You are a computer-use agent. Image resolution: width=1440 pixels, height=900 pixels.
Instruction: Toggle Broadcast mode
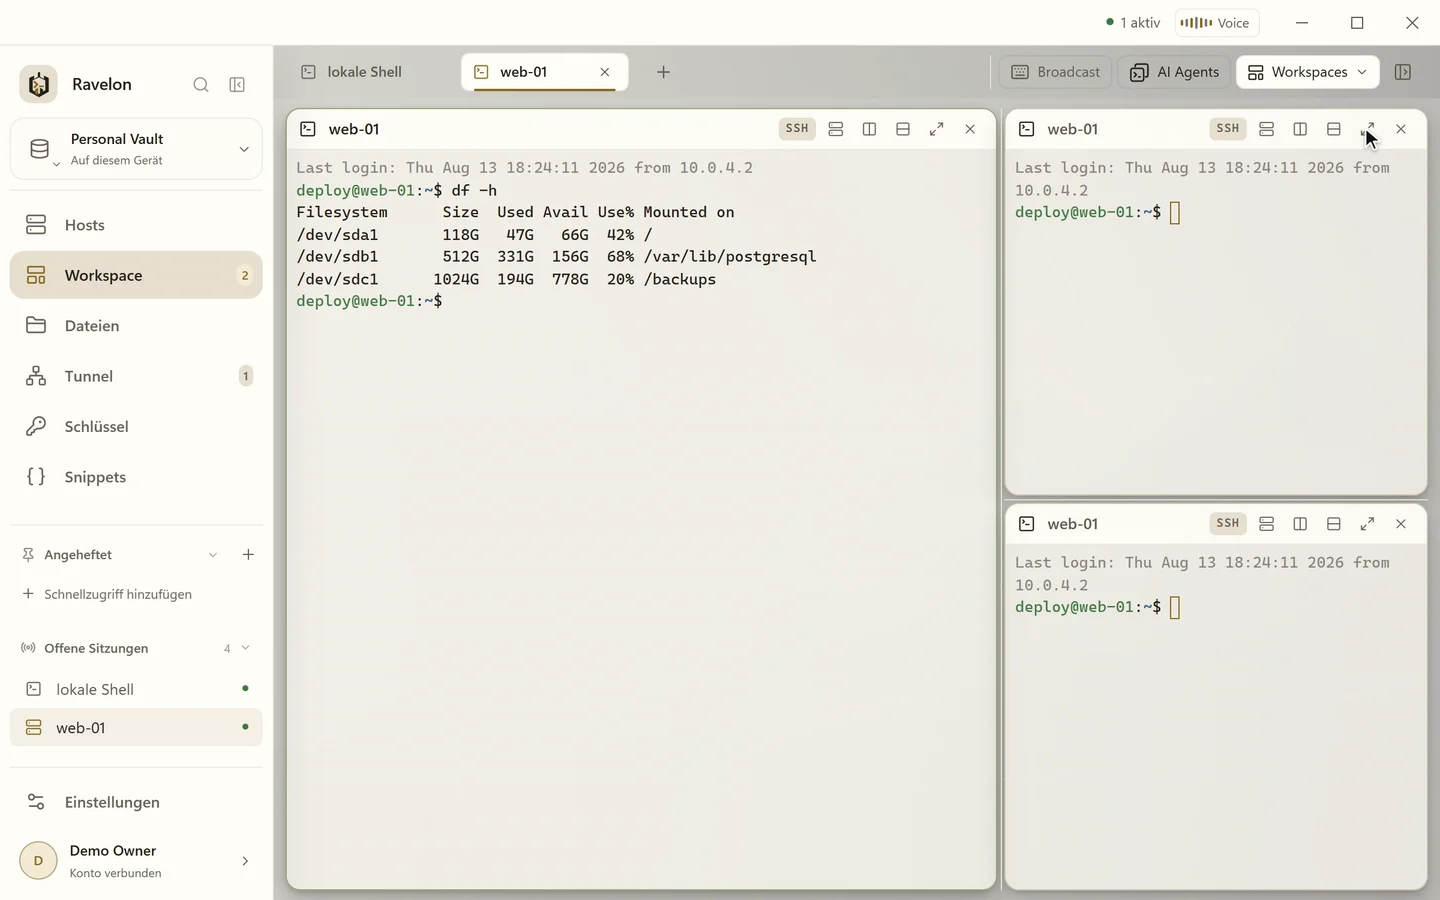pos(1056,72)
